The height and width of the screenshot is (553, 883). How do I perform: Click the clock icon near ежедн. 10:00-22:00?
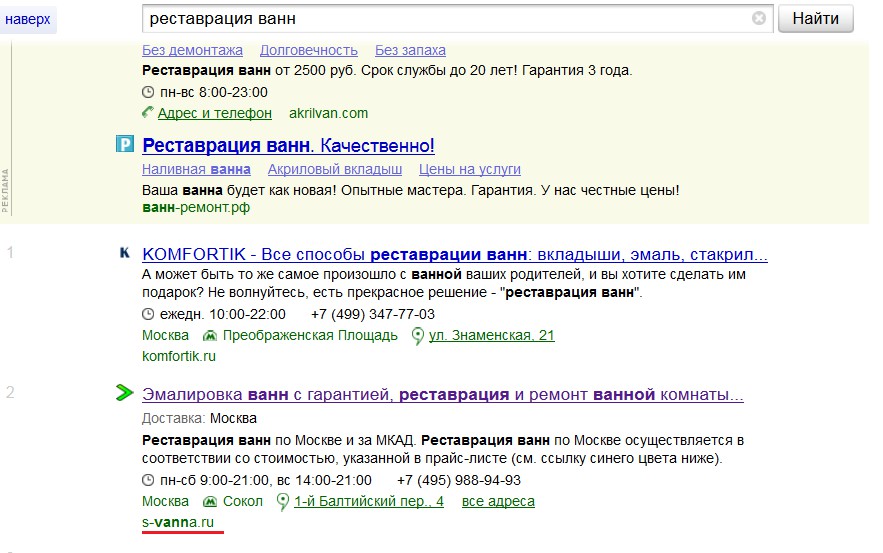click(x=148, y=314)
